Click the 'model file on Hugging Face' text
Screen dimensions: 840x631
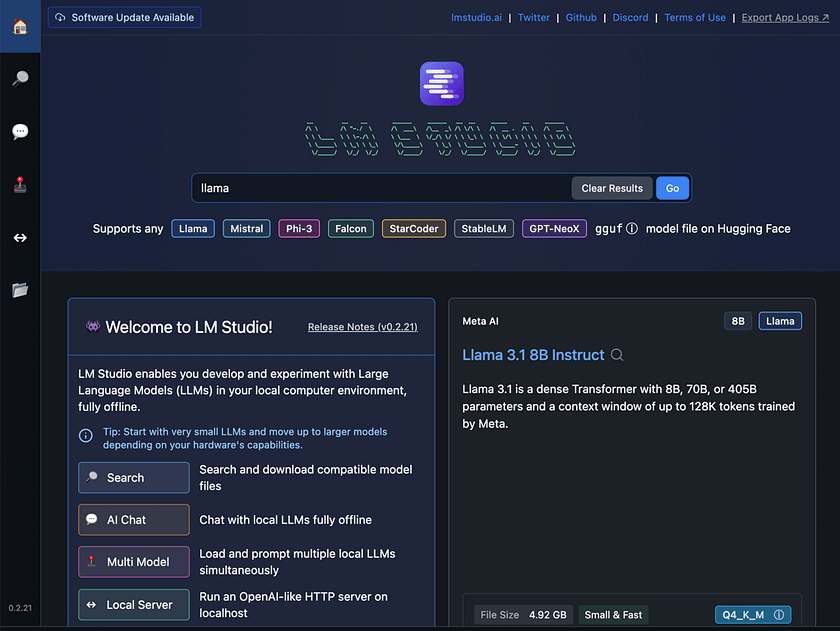coord(718,229)
